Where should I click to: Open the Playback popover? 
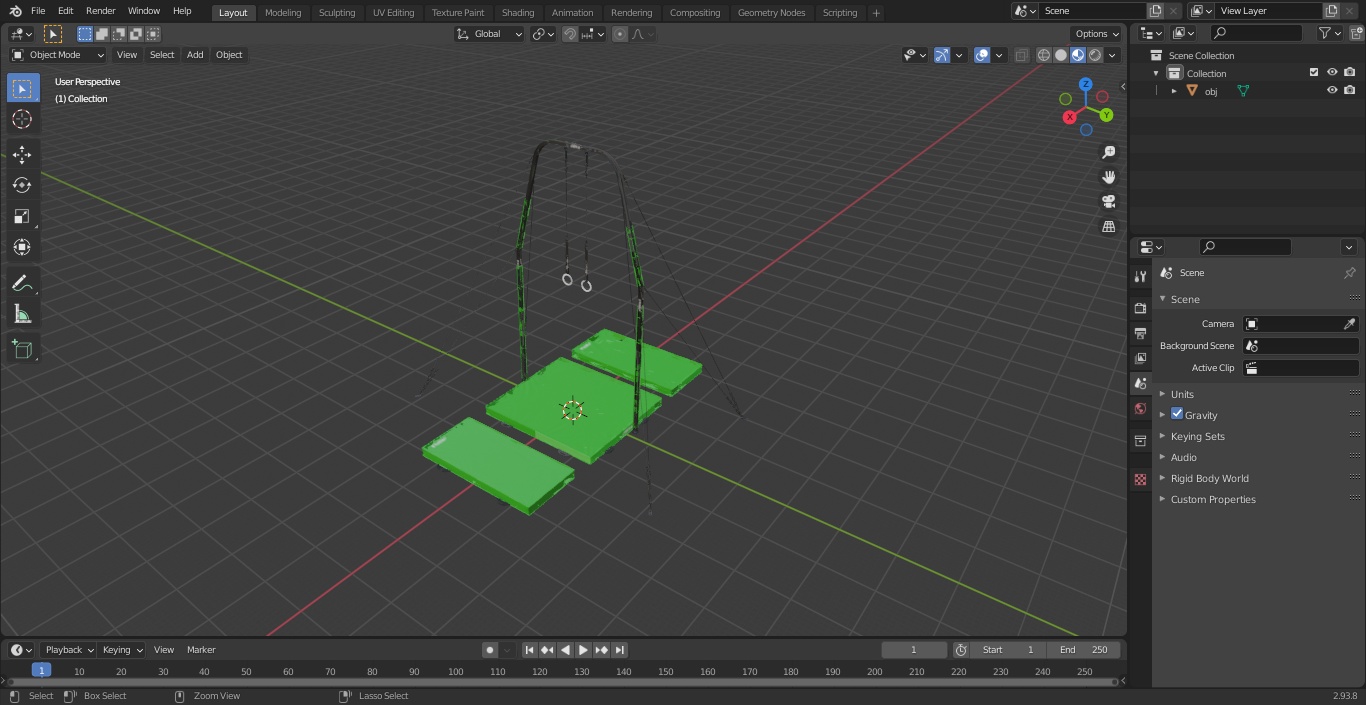(70, 650)
